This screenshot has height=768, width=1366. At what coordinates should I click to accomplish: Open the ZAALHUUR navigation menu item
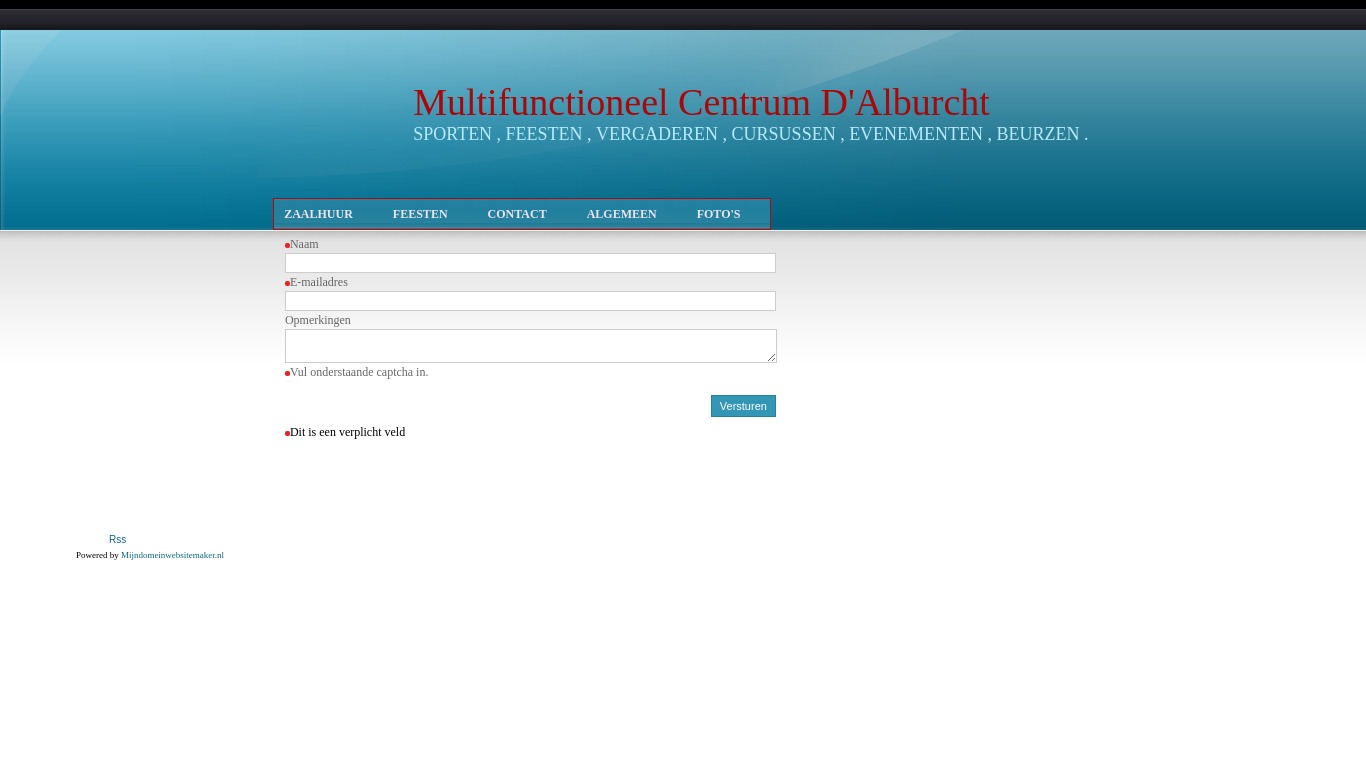pos(318,213)
